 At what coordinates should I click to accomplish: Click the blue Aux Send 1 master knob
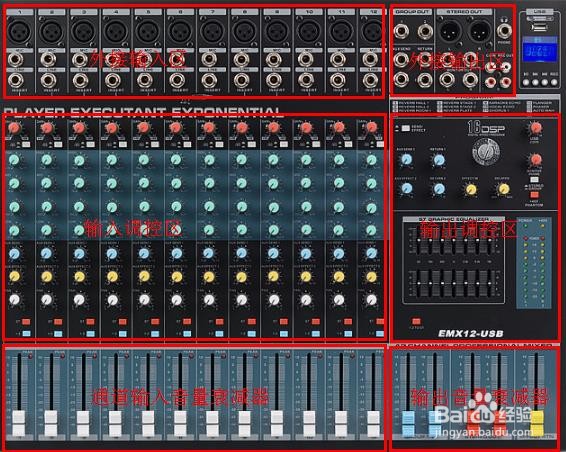pyautogui.click(x=406, y=159)
